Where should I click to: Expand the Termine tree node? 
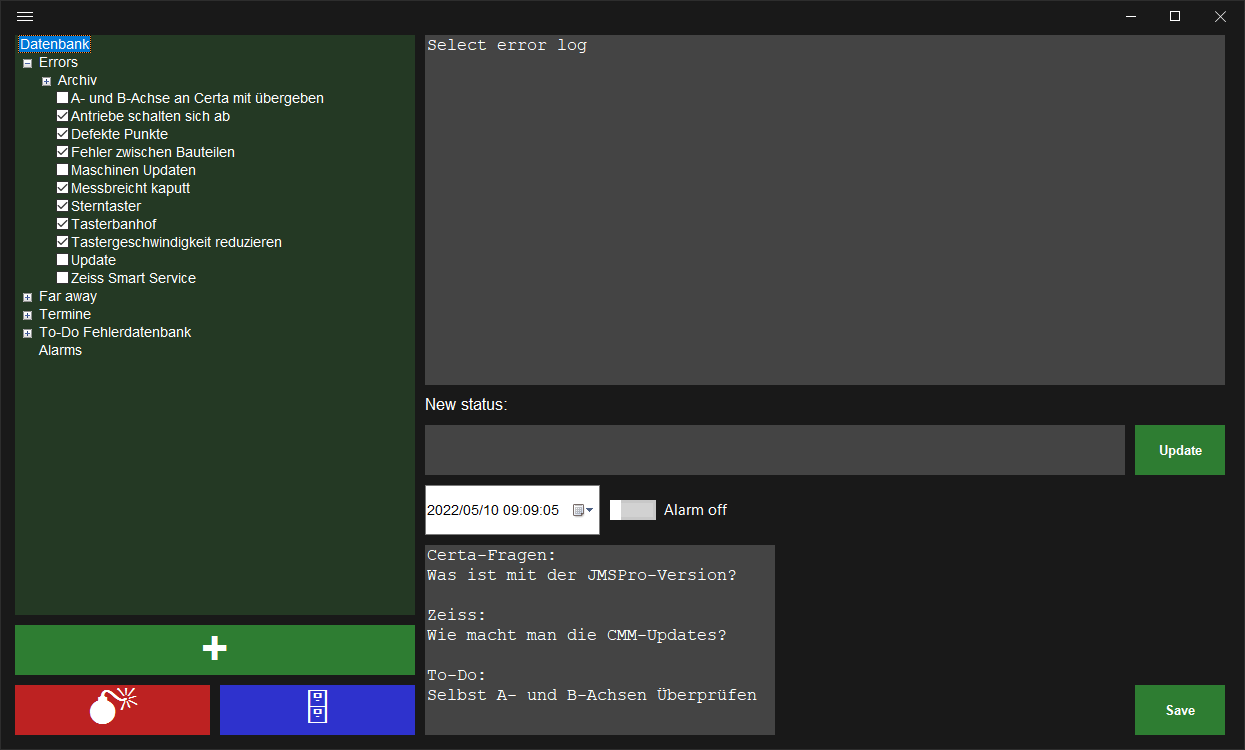tap(27, 315)
